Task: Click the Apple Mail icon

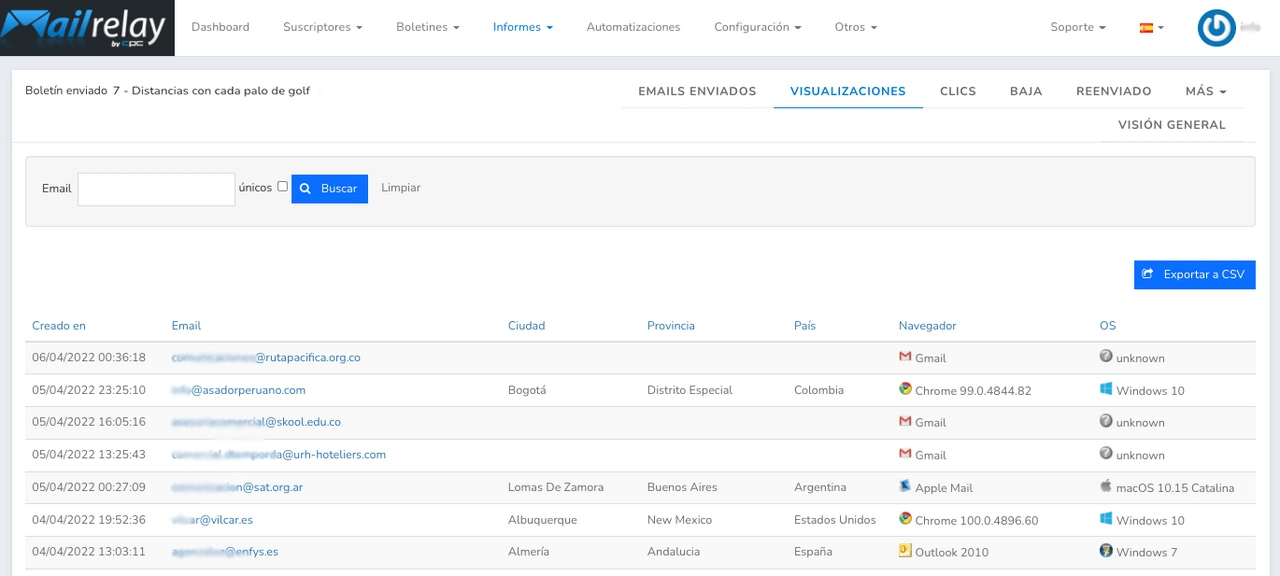Action: tap(905, 486)
